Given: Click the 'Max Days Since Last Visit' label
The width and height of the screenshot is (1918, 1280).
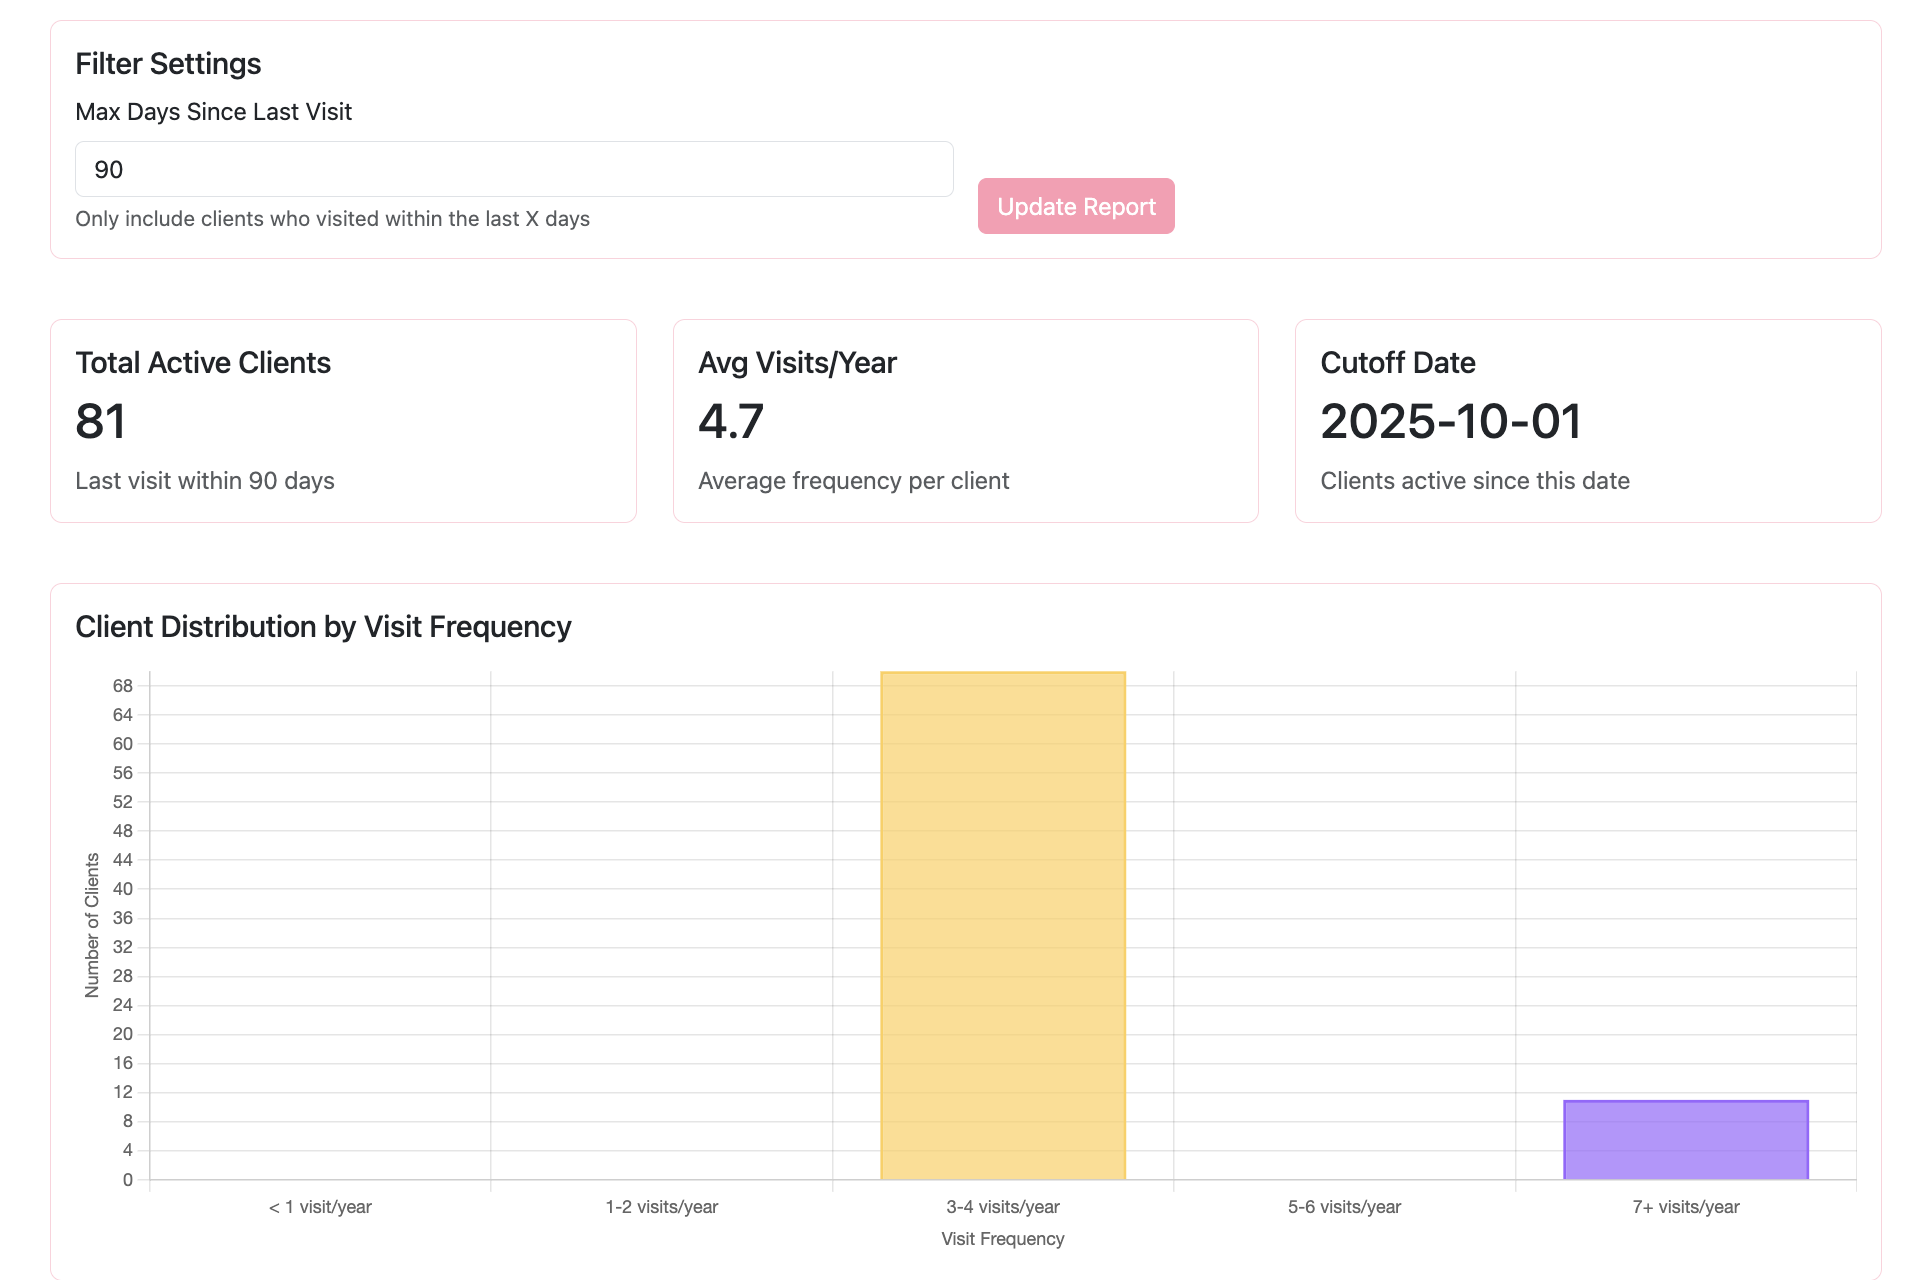Looking at the screenshot, I should [213, 112].
